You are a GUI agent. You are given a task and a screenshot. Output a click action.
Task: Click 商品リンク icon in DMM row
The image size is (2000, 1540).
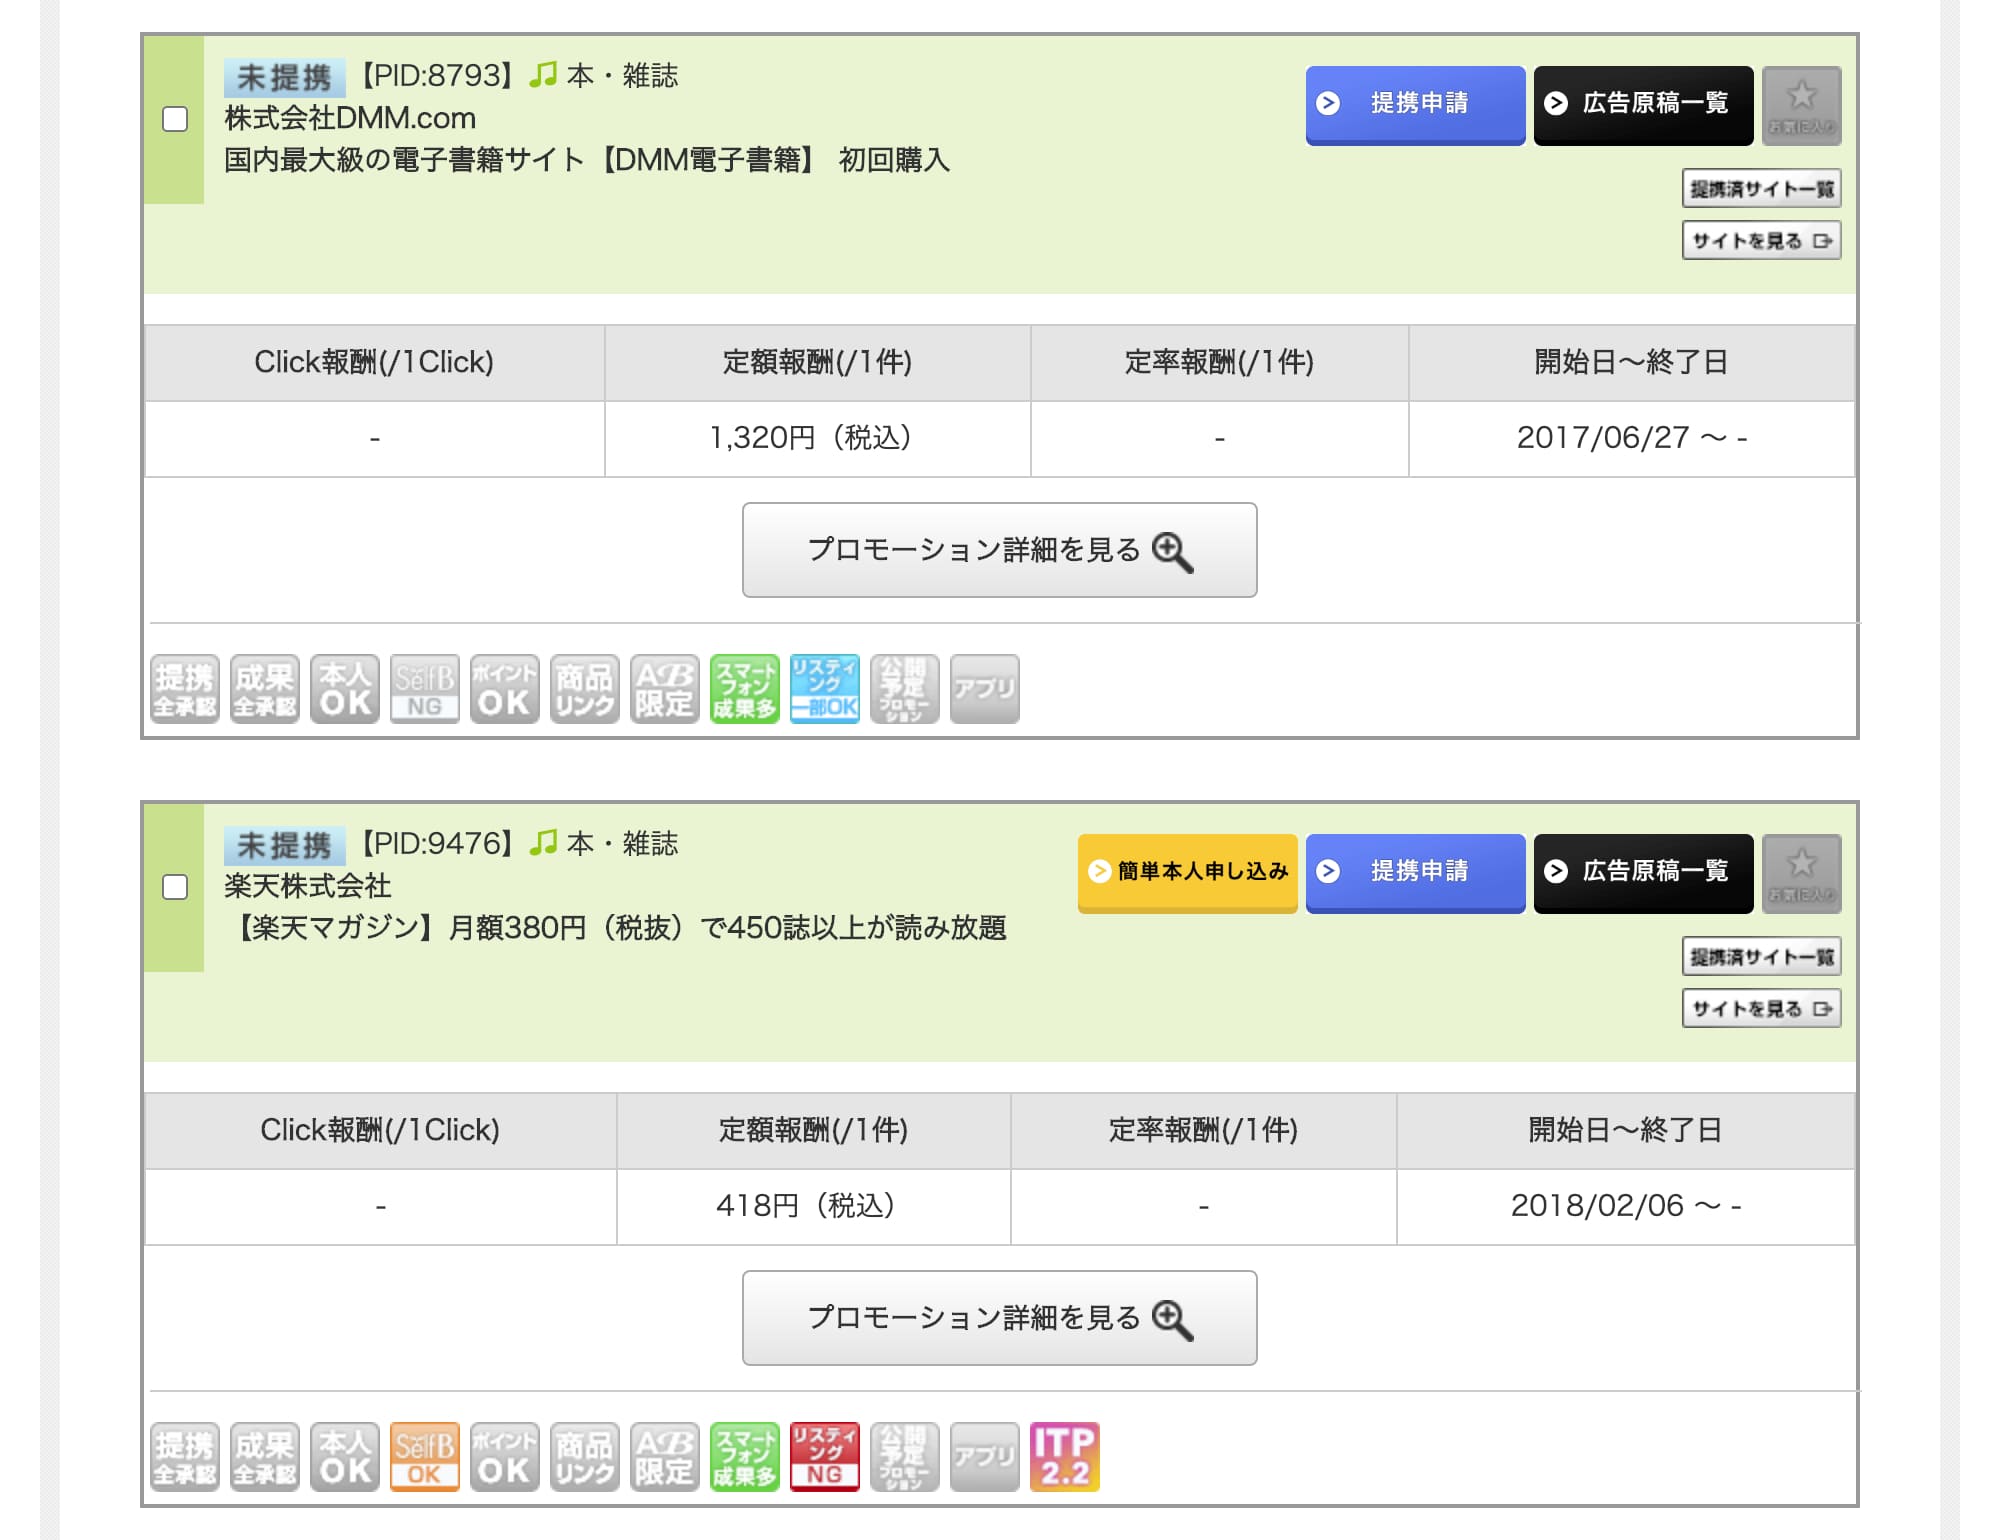pyautogui.click(x=585, y=689)
